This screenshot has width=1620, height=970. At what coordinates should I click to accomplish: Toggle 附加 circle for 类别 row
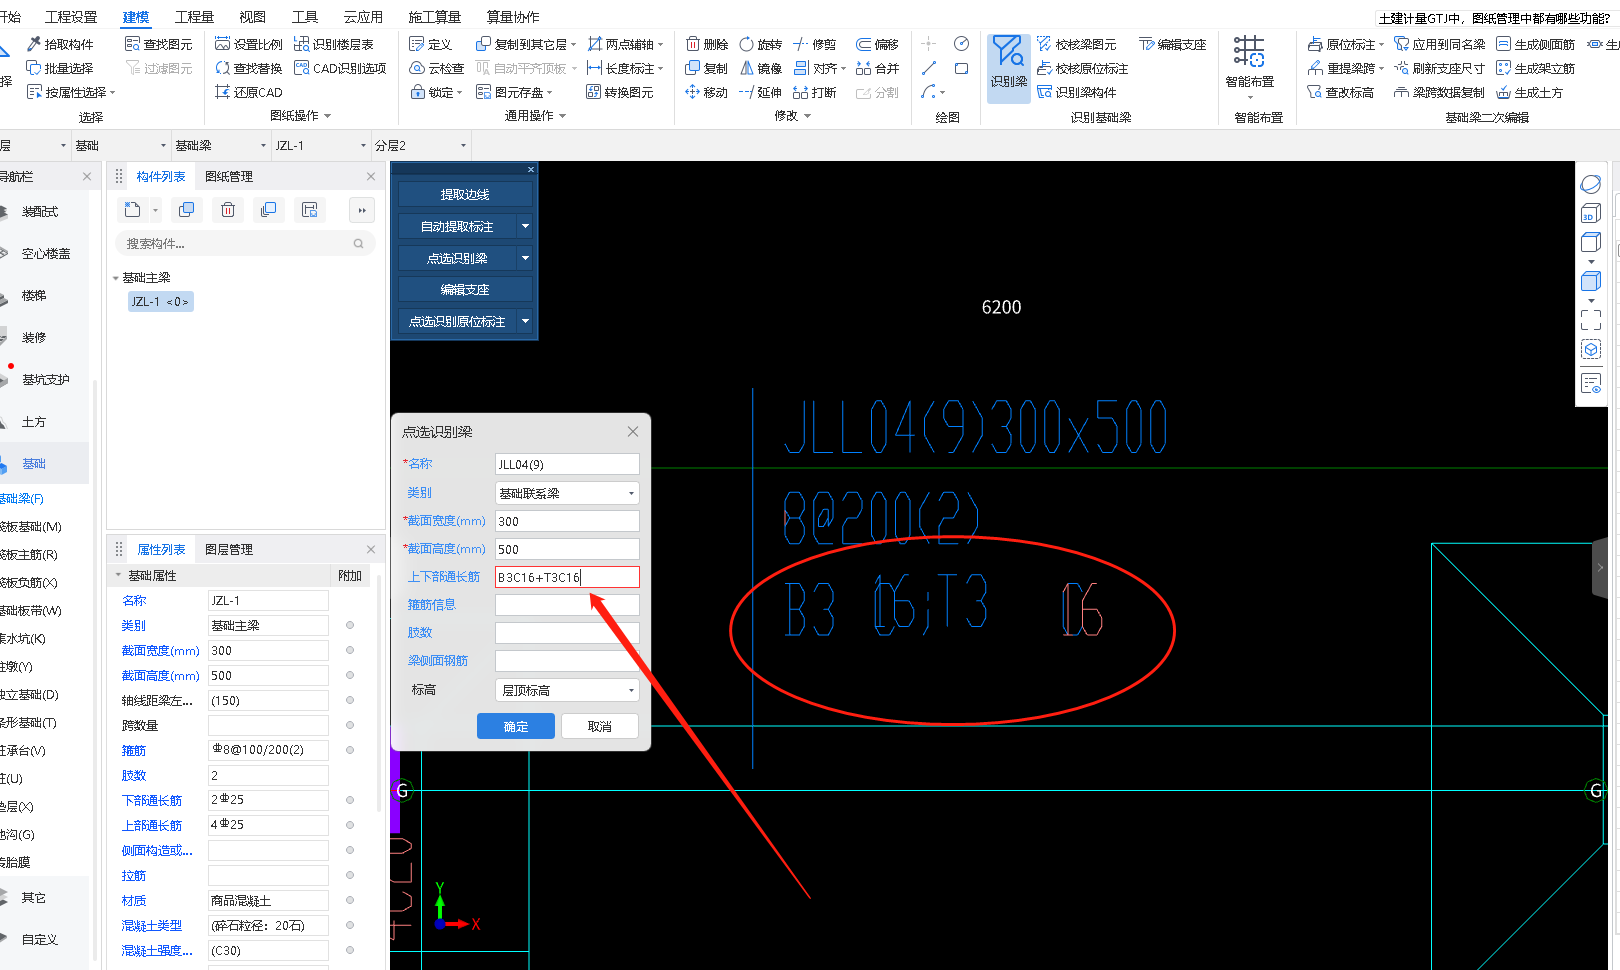coord(350,625)
